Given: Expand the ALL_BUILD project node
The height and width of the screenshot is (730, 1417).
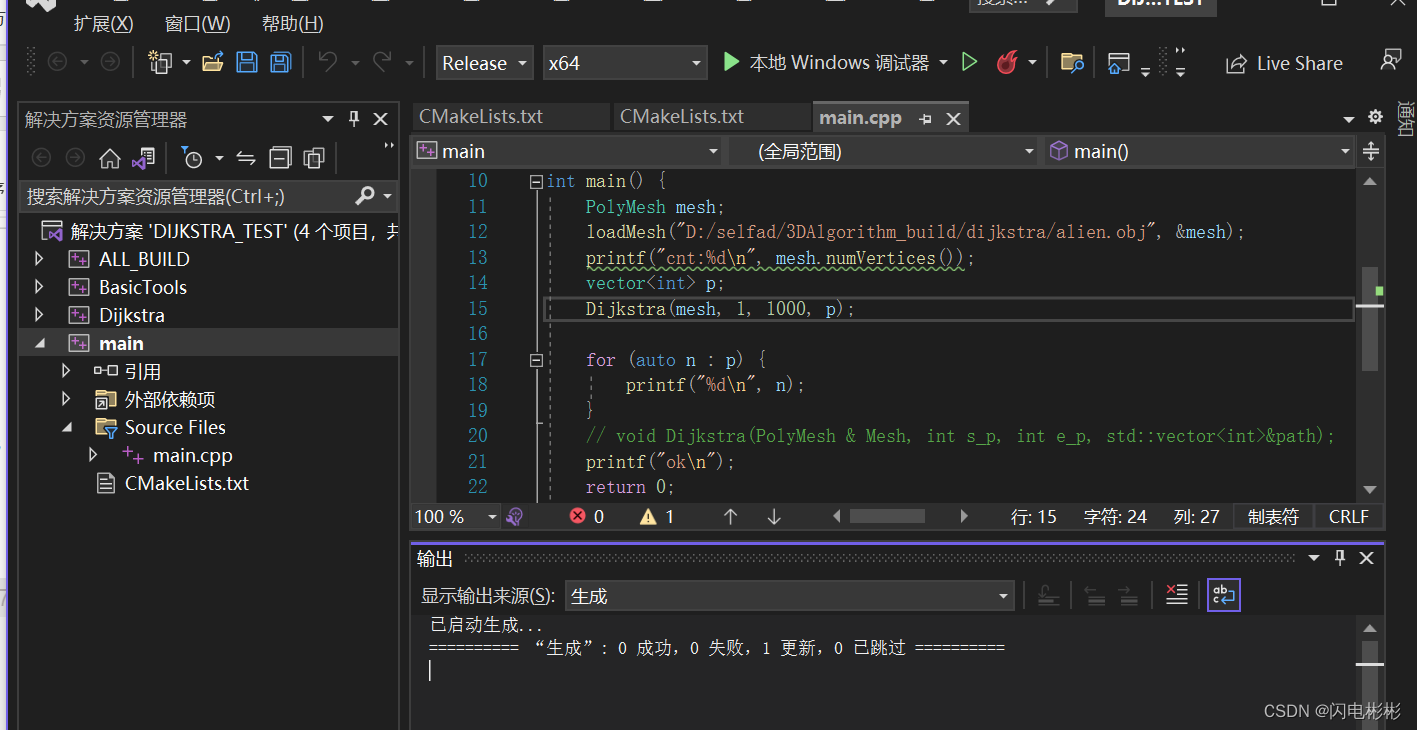Looking at the screenshot, I should point(39,259).
